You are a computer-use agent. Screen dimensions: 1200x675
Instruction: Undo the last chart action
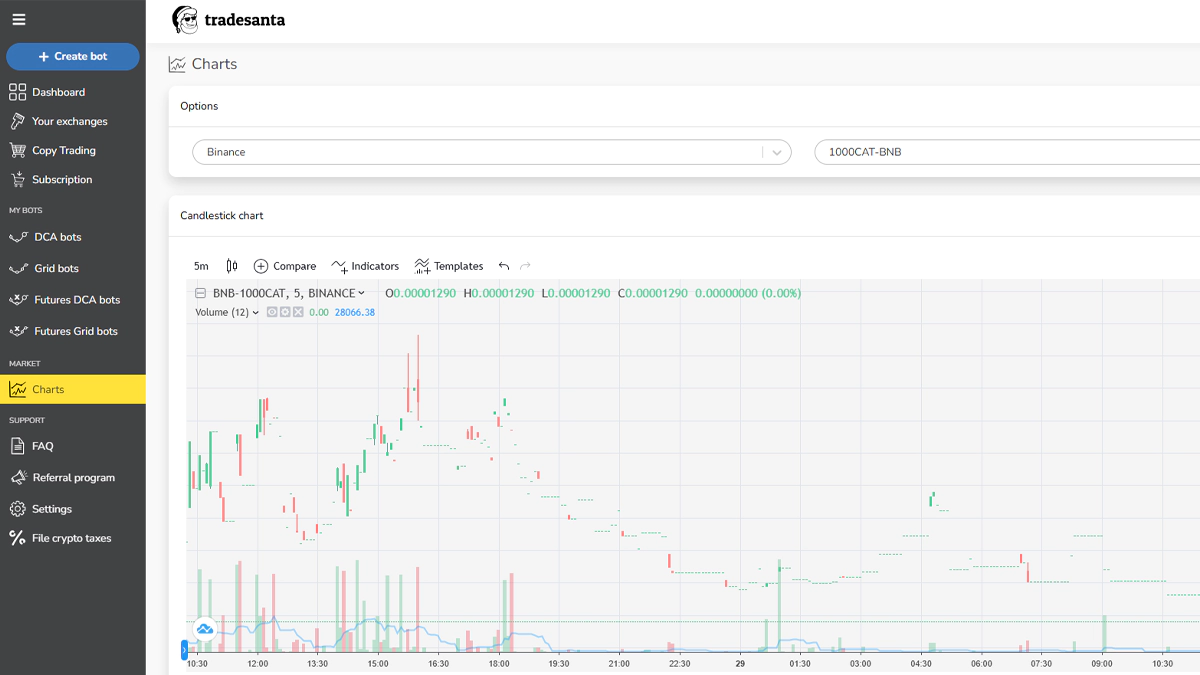coord(504,266)
